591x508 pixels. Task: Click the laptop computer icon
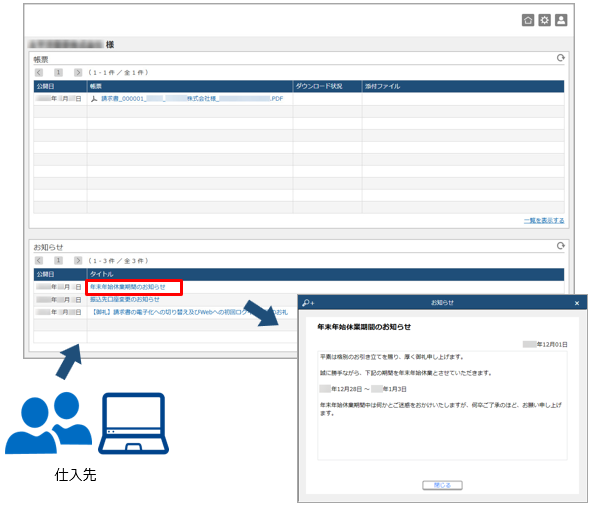[x=133, y=423]
